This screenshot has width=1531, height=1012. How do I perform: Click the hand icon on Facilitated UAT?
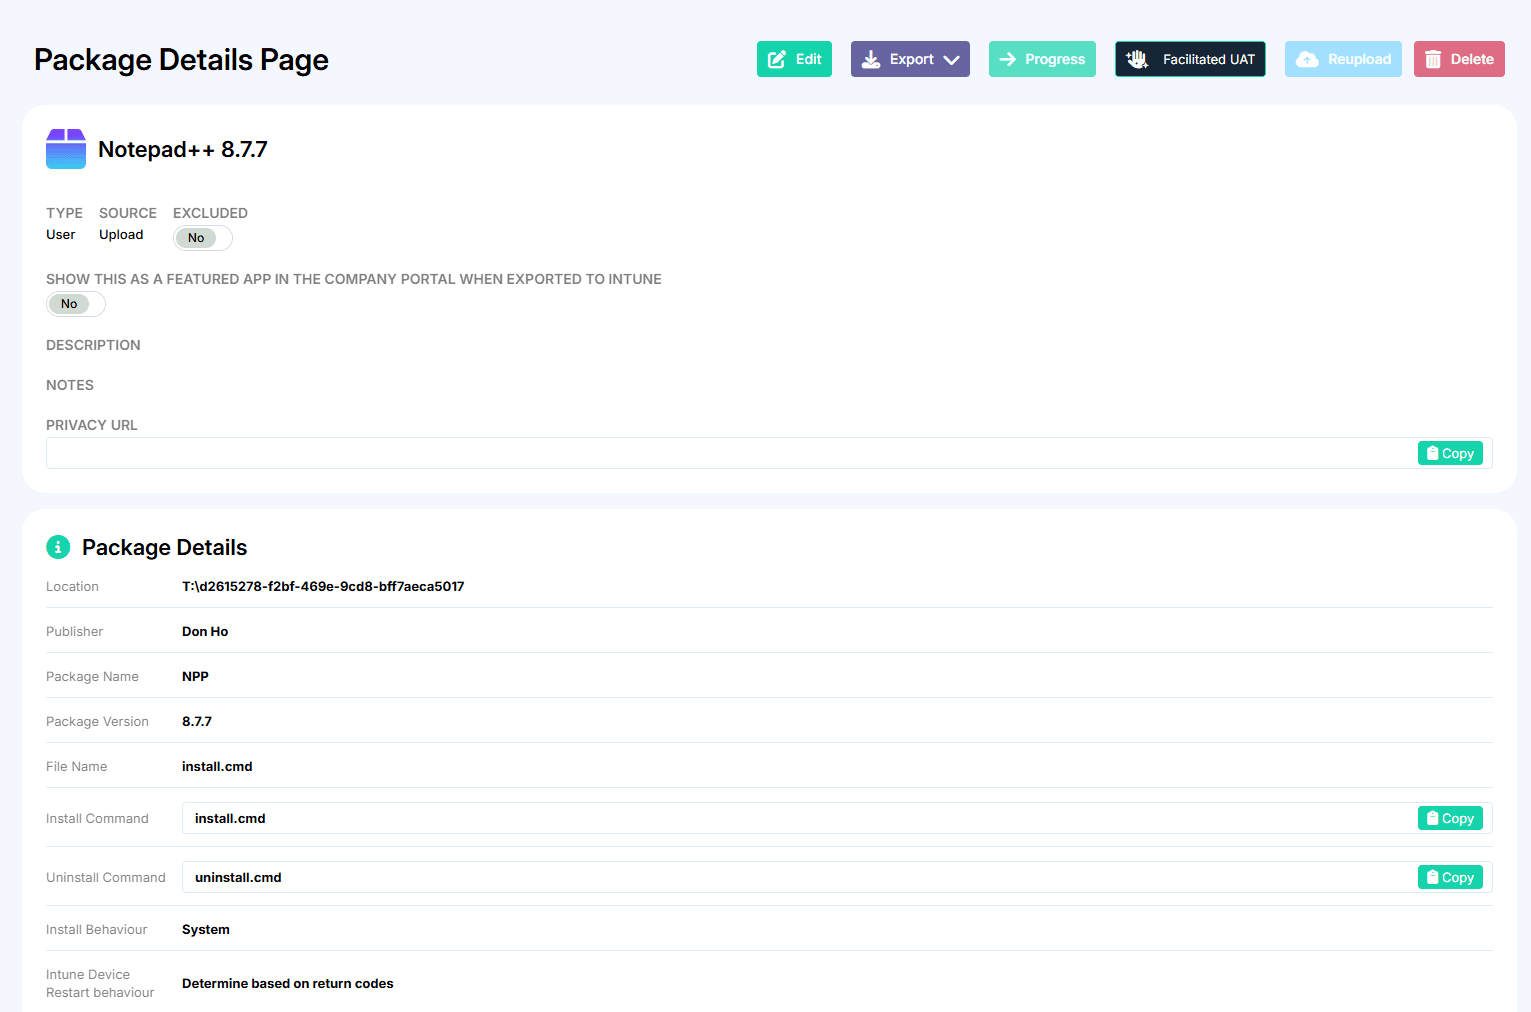tap(1137, 59)
